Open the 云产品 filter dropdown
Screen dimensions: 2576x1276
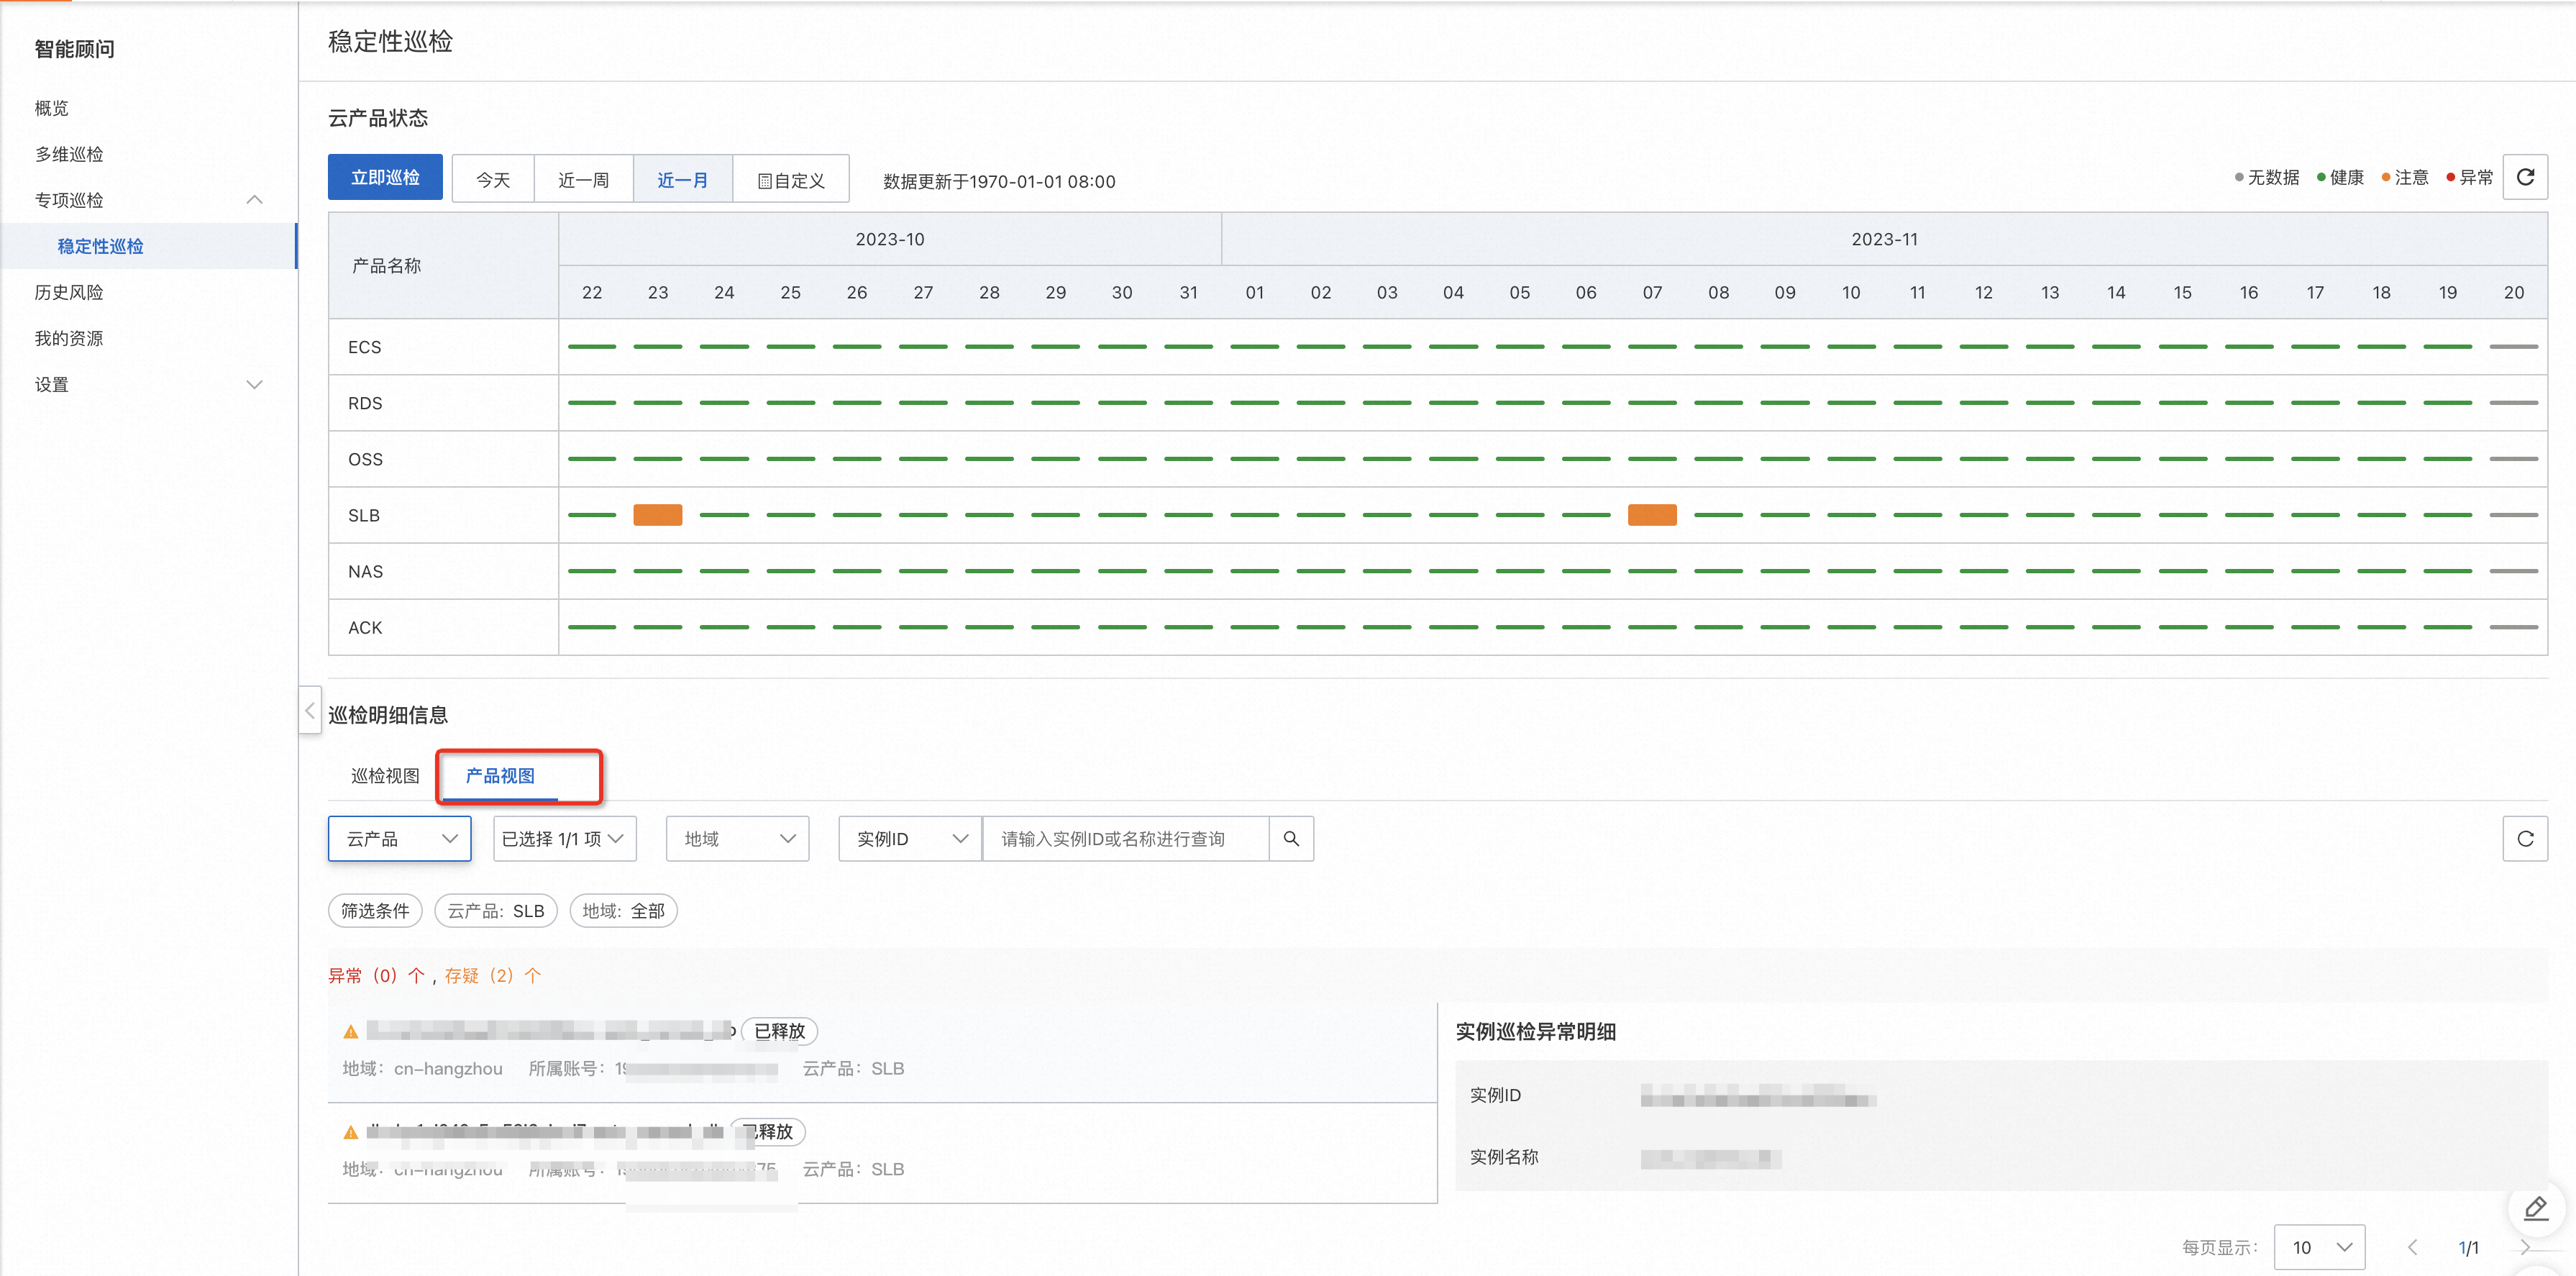coord(399,838)
